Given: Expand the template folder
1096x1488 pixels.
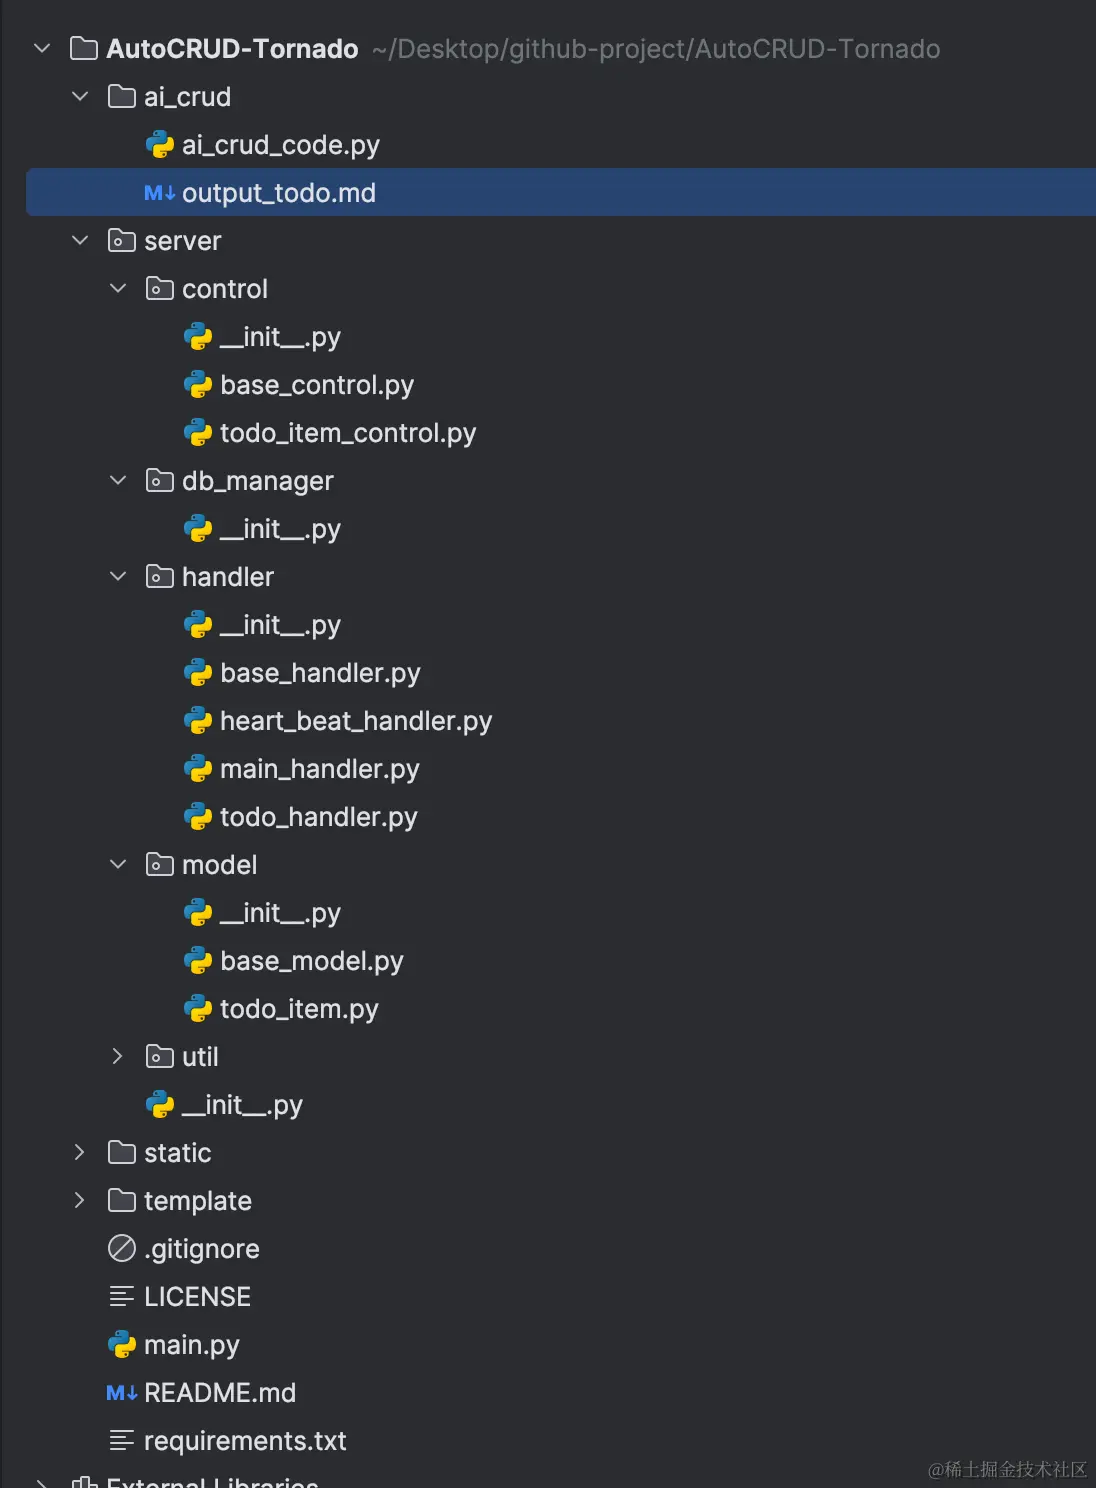Looking at the screenshot, I should pos(80,1201).
